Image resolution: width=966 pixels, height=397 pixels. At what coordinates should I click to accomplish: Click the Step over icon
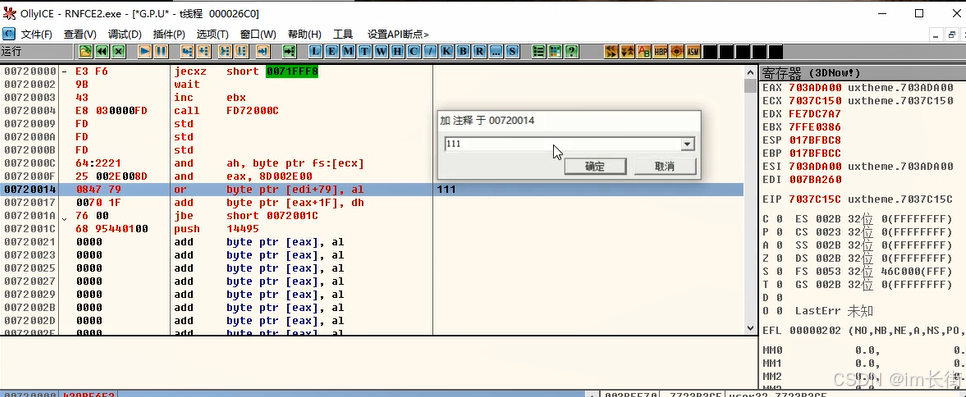click(203, 51)
